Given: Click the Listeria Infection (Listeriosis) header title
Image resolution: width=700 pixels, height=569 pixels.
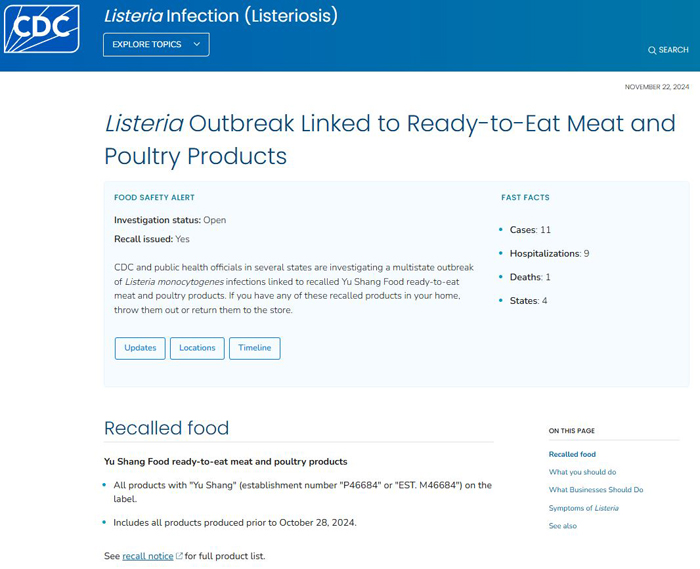Looking at the screenshot, I should coord(221,16).
